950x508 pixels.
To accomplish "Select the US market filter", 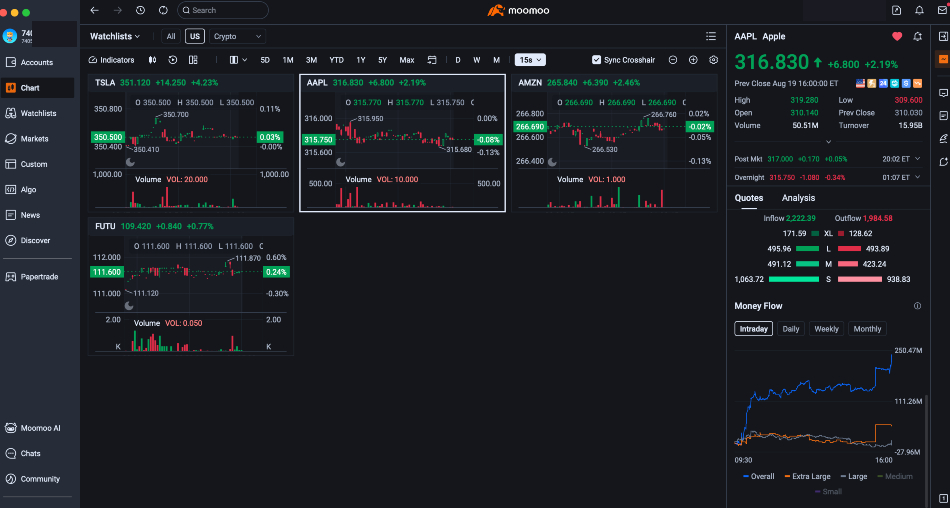I will pyautogui.click(x=194, y=36).
